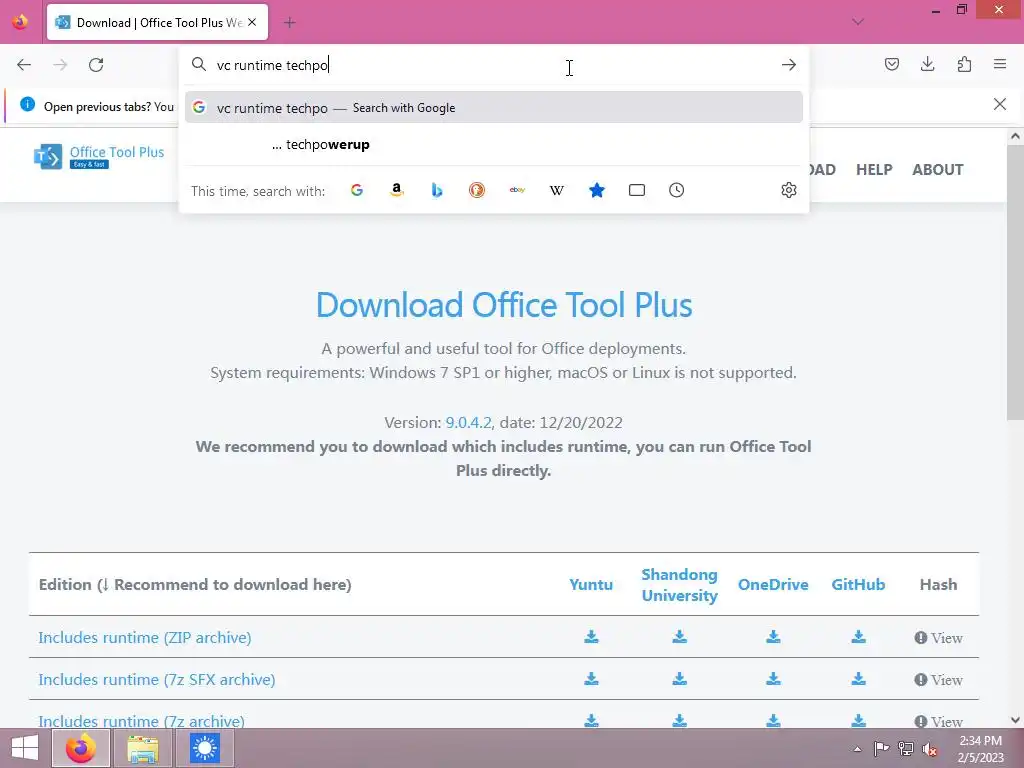Download ZIP archive from OneDrive

773,637
